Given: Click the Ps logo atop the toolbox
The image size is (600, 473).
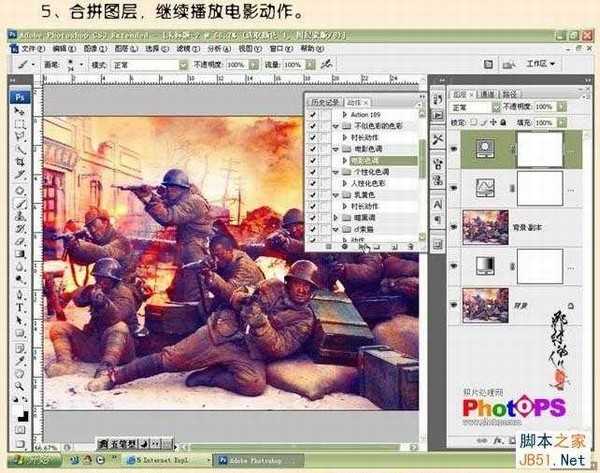Looking at the screenshot, I should [20, 97].
